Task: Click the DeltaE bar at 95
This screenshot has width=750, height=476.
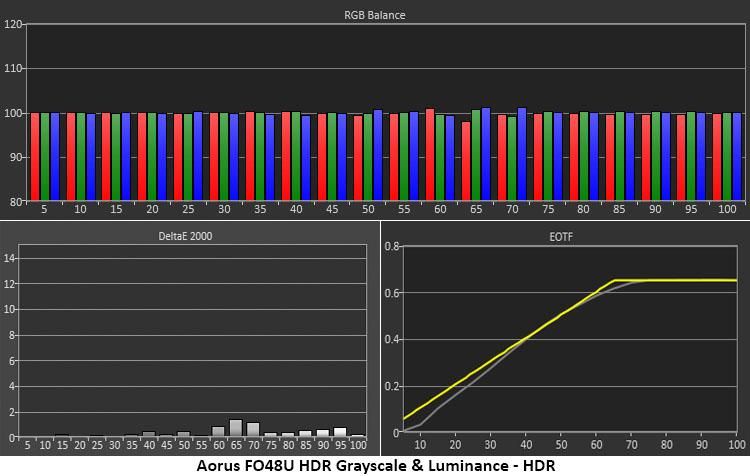Action: tap(340, 432)
